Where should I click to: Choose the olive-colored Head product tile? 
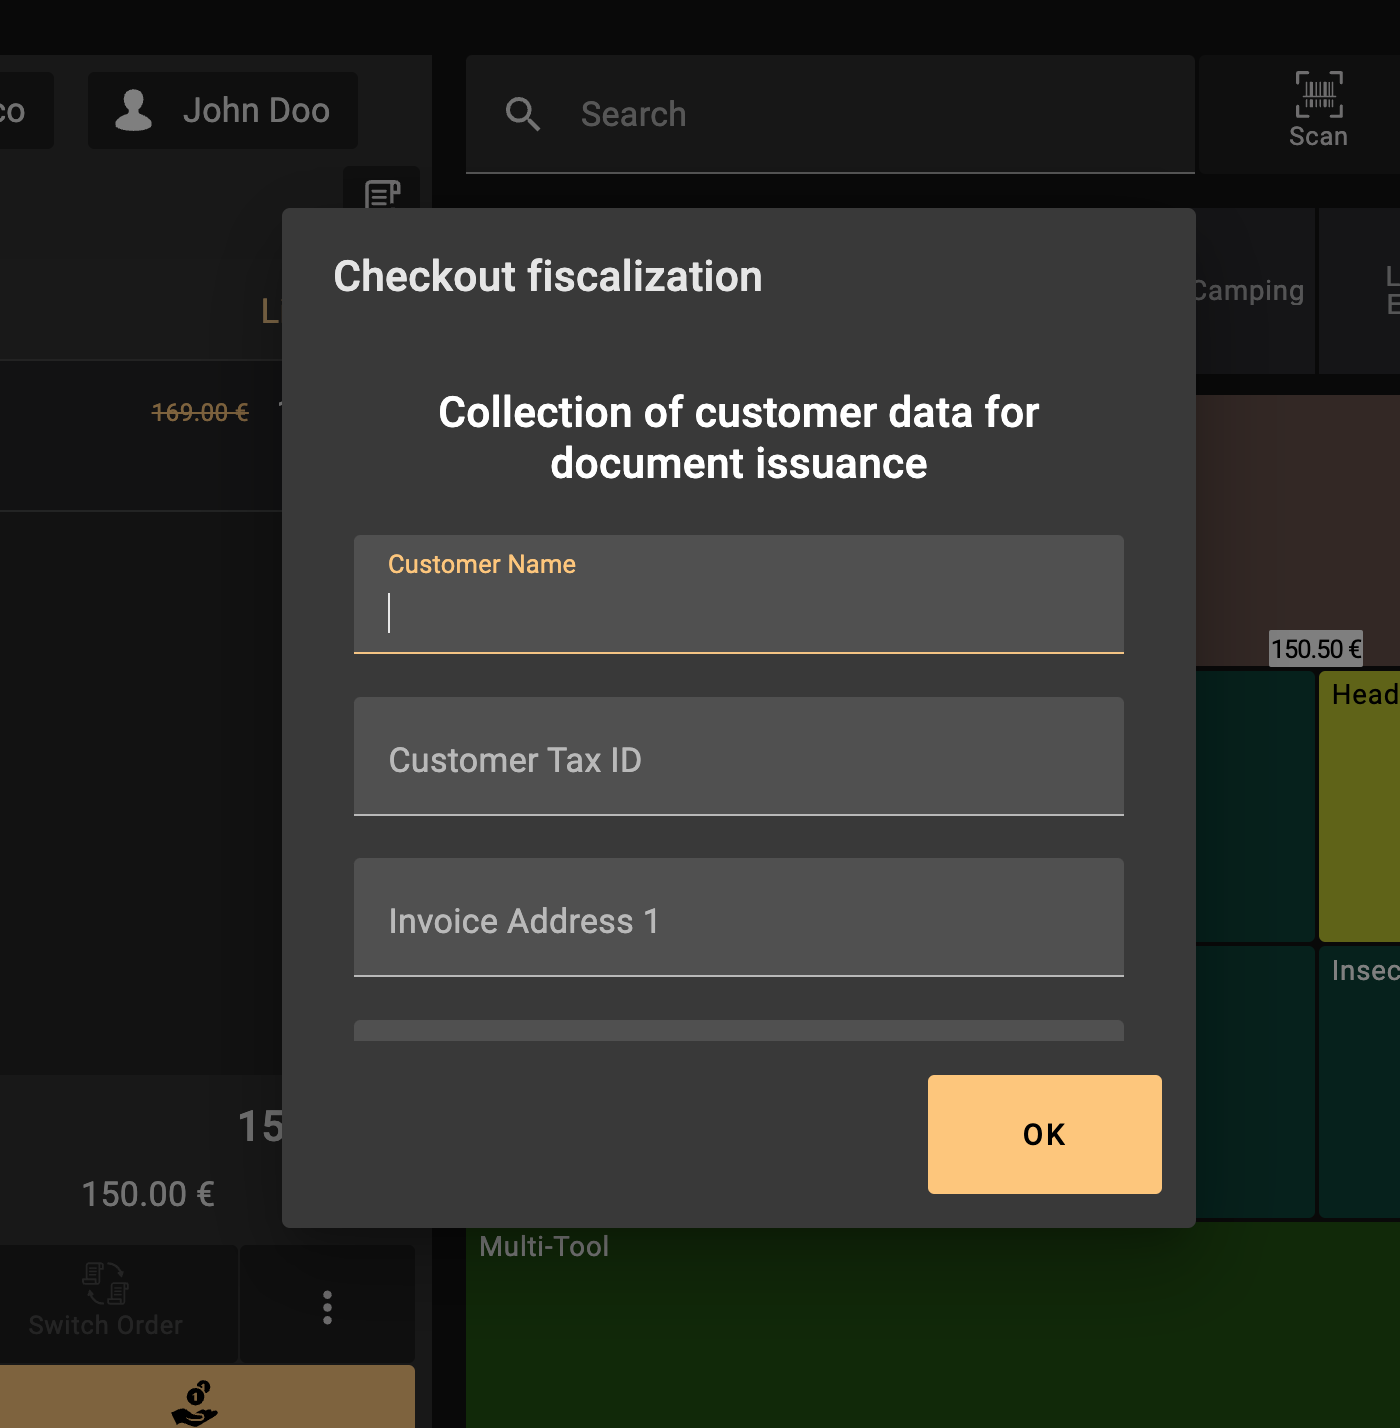[x=1360, y=806]
